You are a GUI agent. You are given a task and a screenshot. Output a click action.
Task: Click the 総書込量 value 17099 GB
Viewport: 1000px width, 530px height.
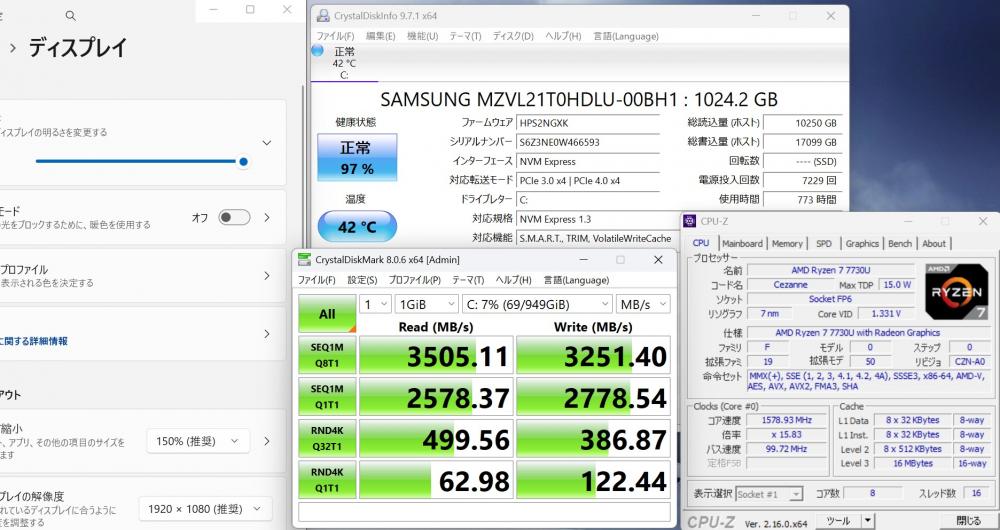(802, 142)
